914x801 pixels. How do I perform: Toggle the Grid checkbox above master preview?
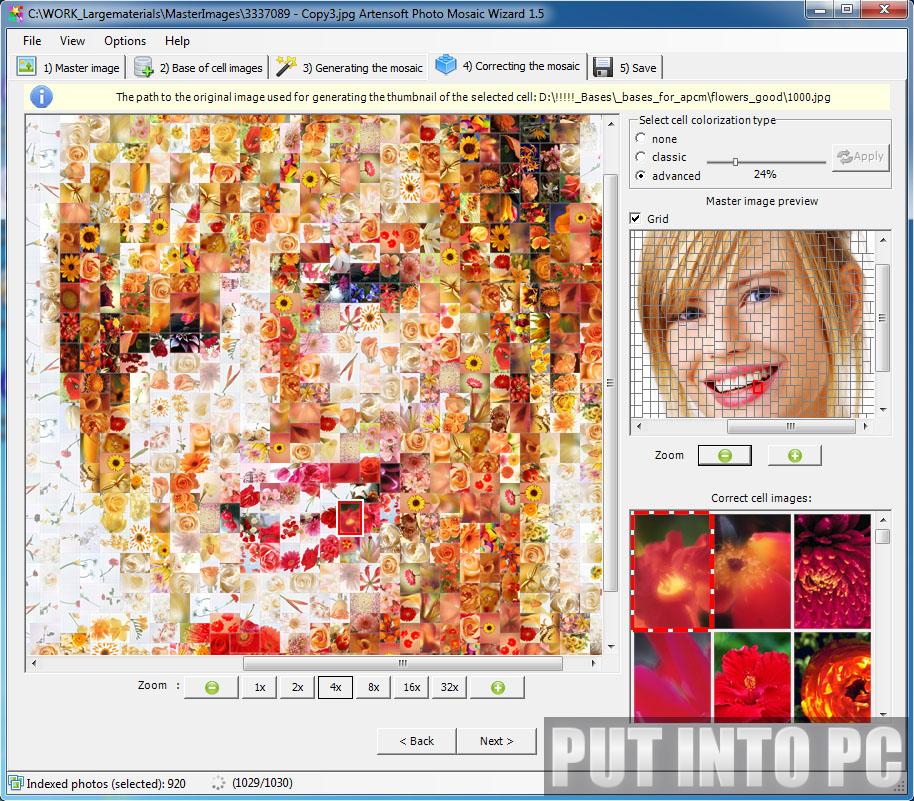pos(636,218)
